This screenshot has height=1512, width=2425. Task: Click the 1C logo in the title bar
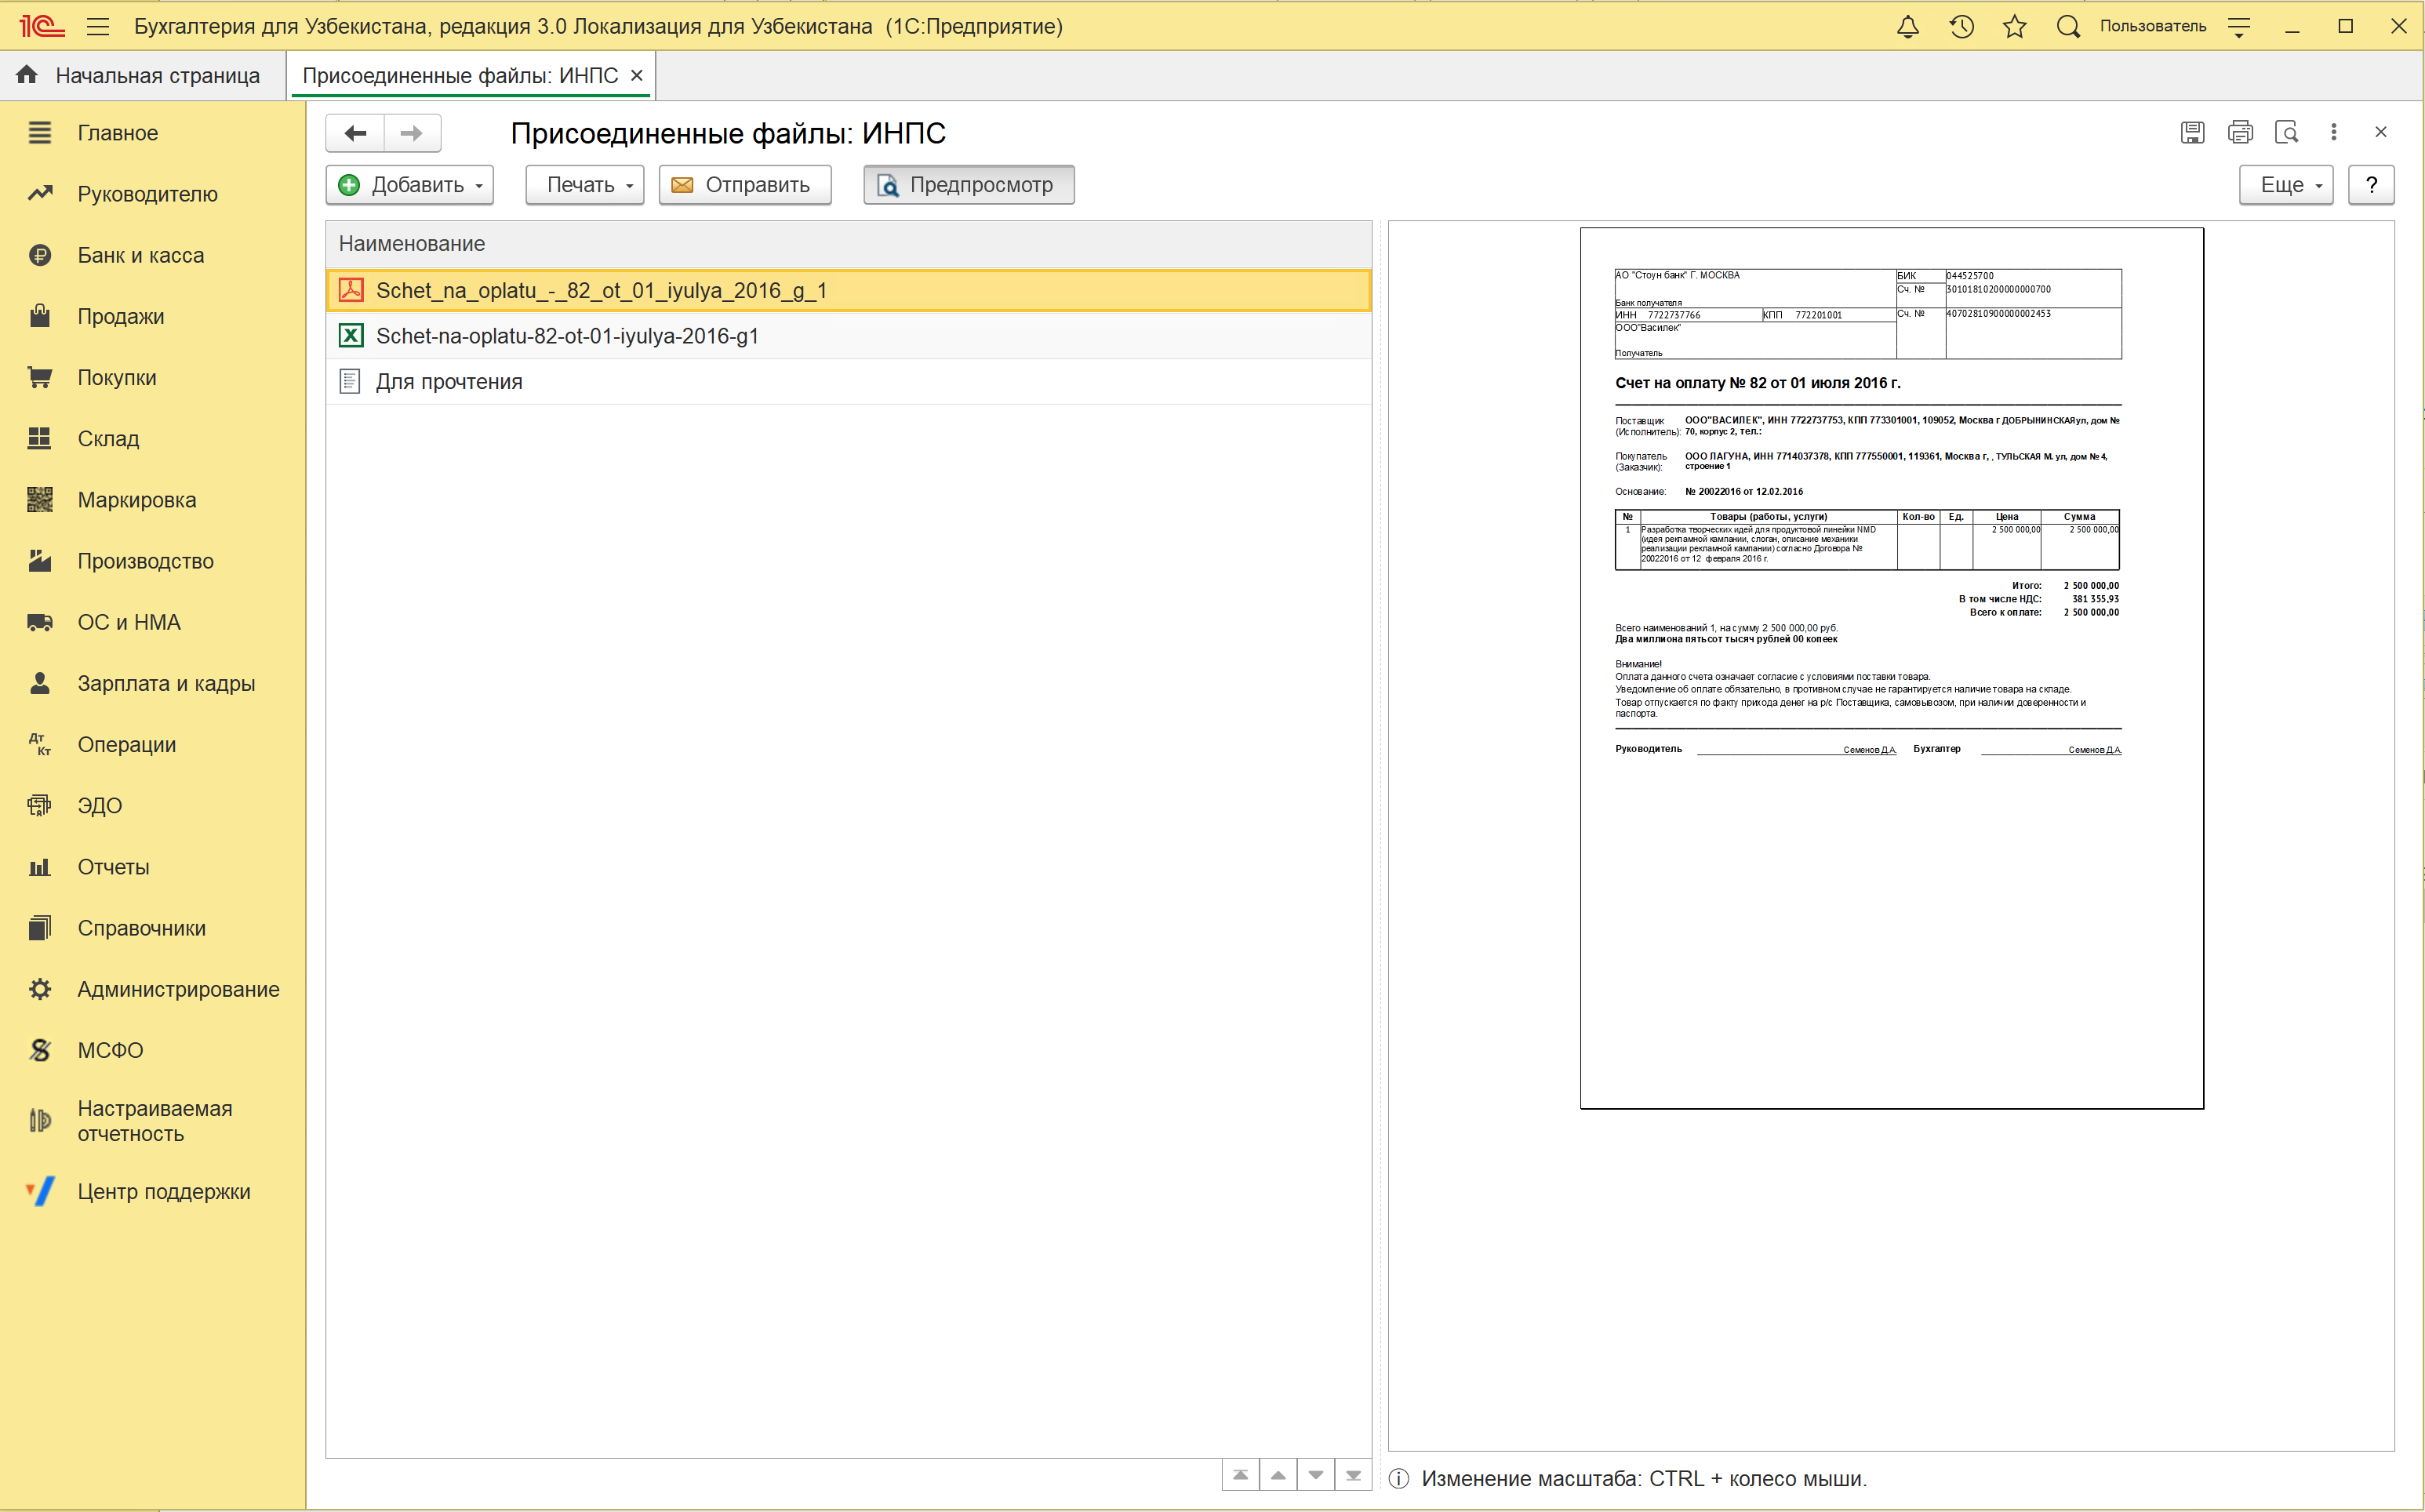42,27
